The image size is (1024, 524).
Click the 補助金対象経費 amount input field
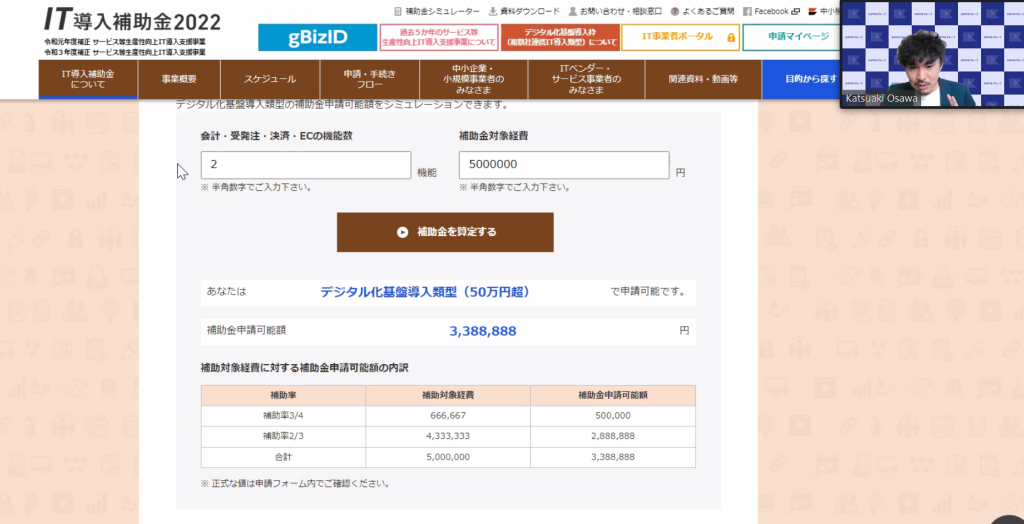563,166
